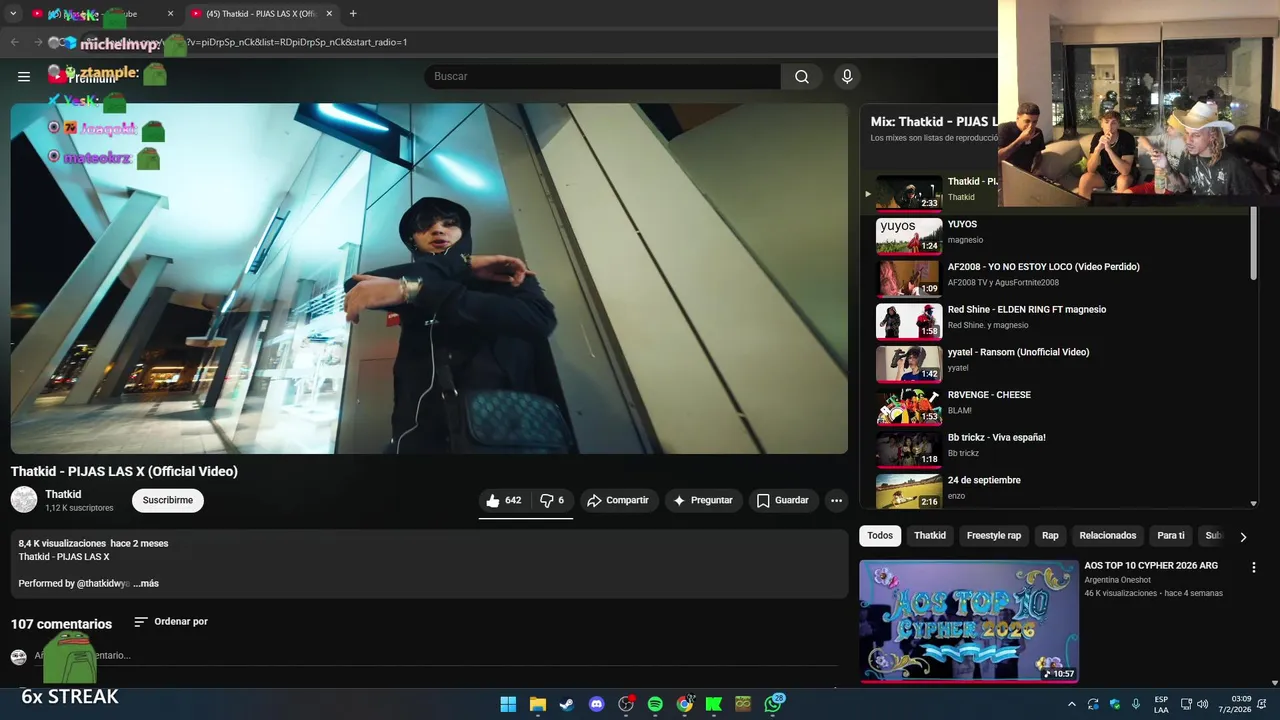
Task: Click tray microphone icon
Action: [1136, 704]
